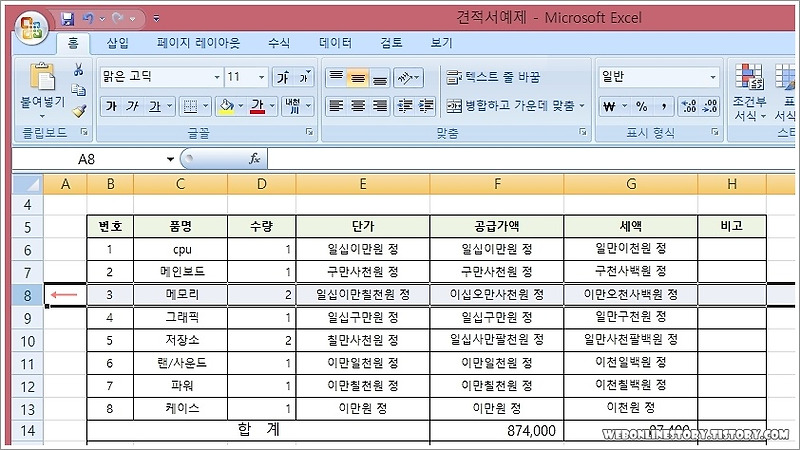This screenshot has width=800, height=450.
Task: Decrease the cell indent
Action: pos(405,106)
